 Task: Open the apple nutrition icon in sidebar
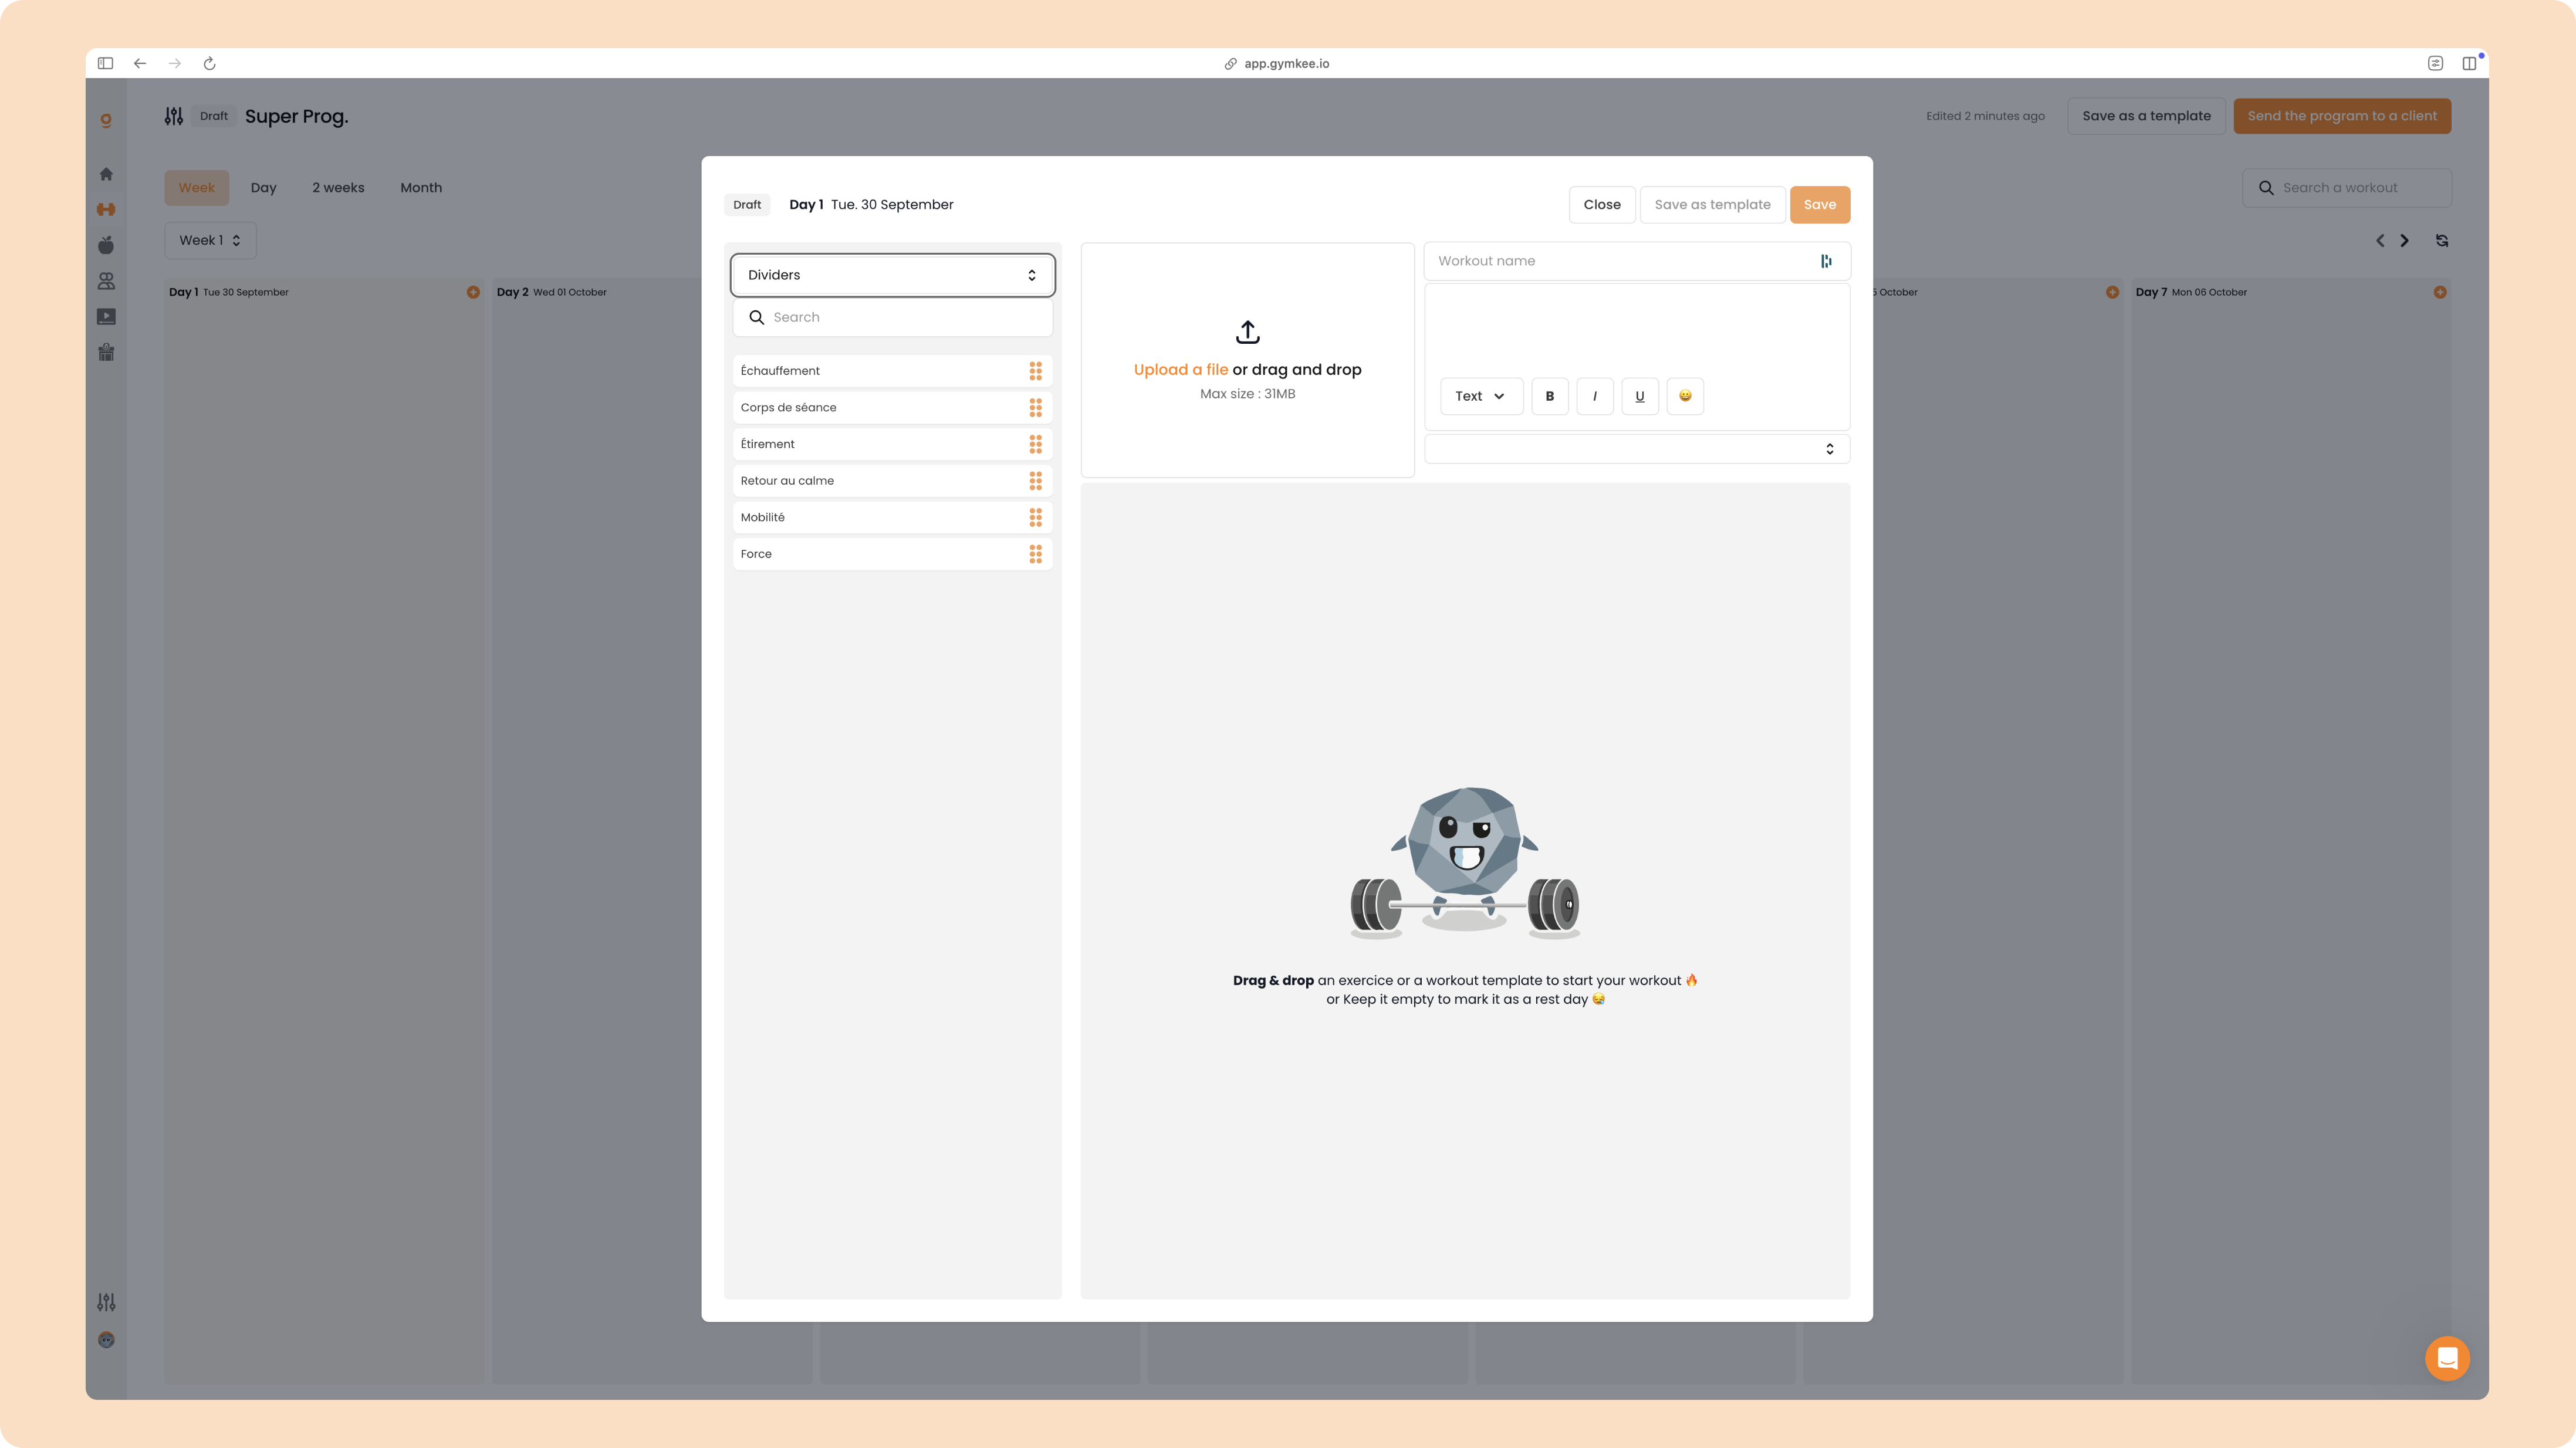pyautogui.click(x=106, y=245)
